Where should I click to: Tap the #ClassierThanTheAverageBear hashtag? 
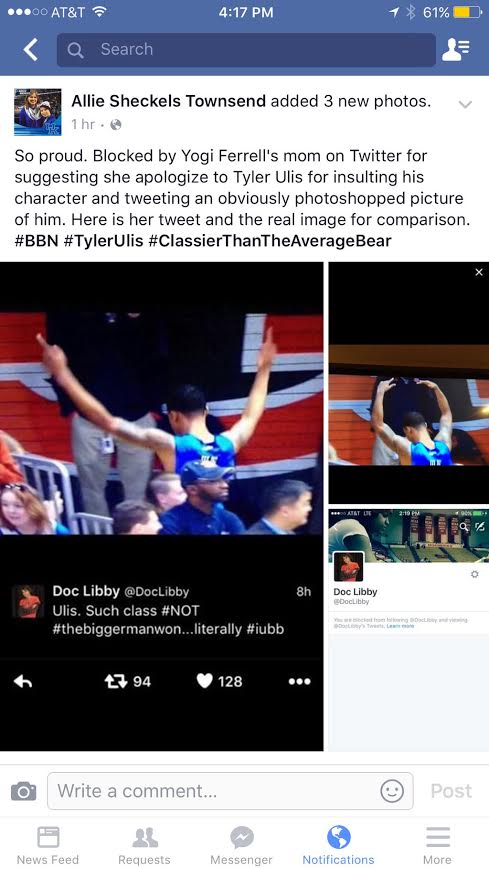pos(270,242)
